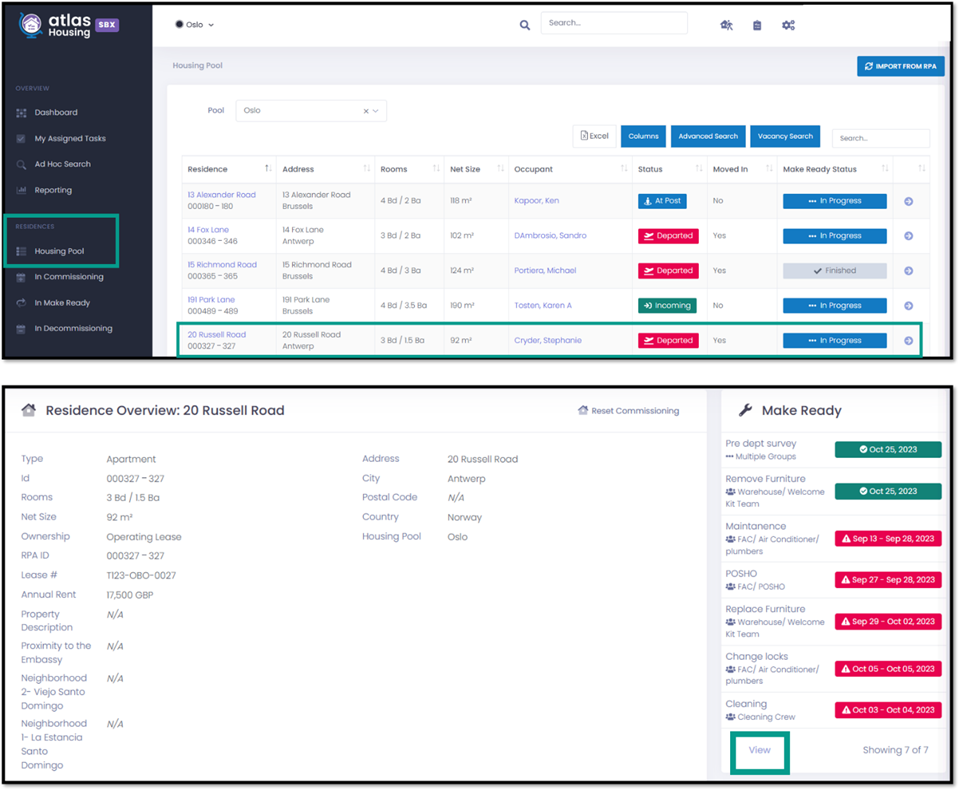Click At Post status badge
The width and height of the screenshot is (959, 790).
(662, 201)
